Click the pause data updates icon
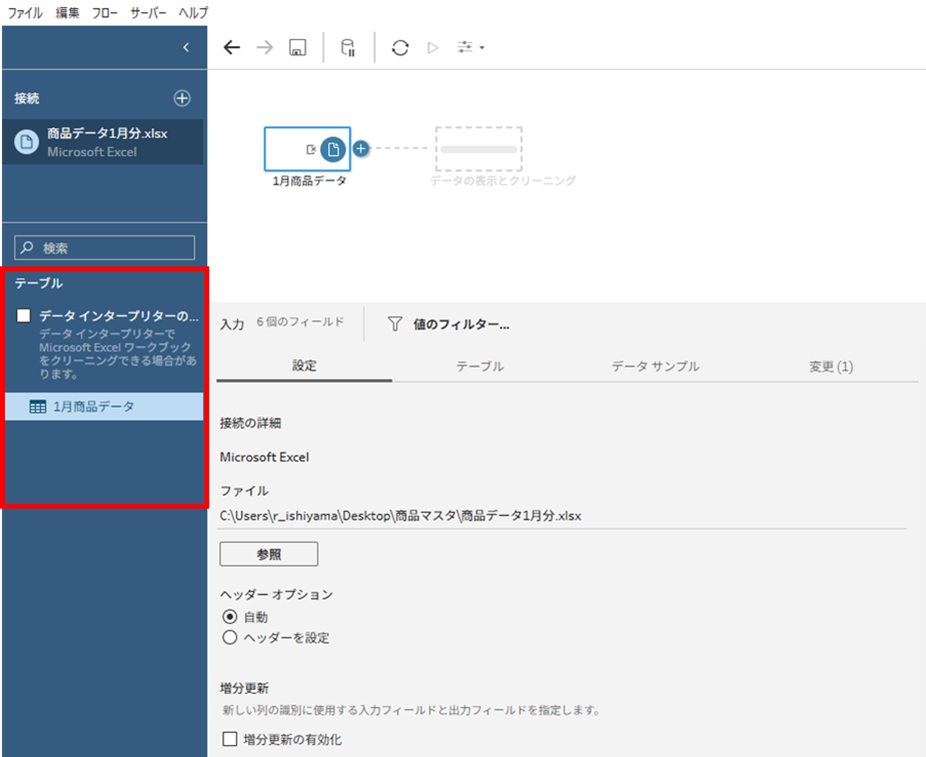The image size is (926, 757). [x=348, y=48]
